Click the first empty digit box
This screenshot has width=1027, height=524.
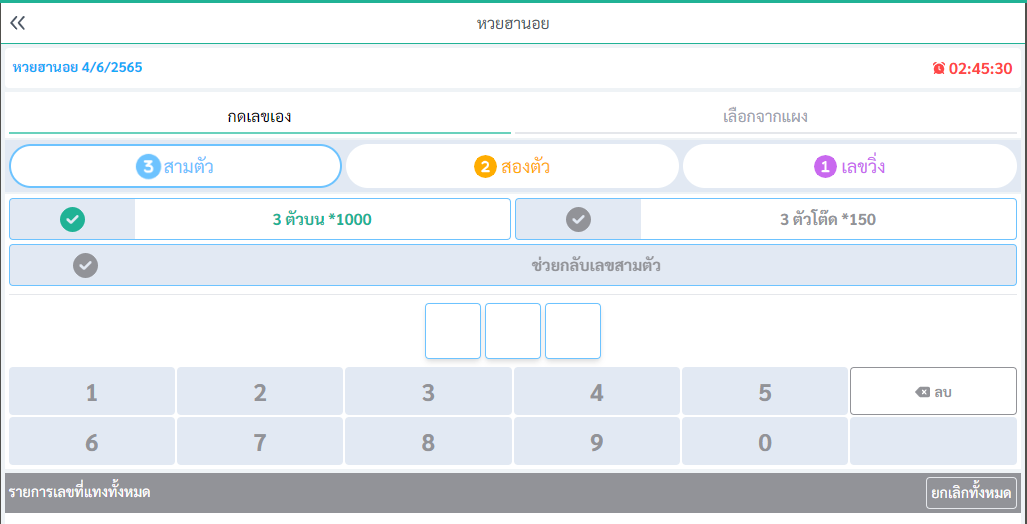453,331
